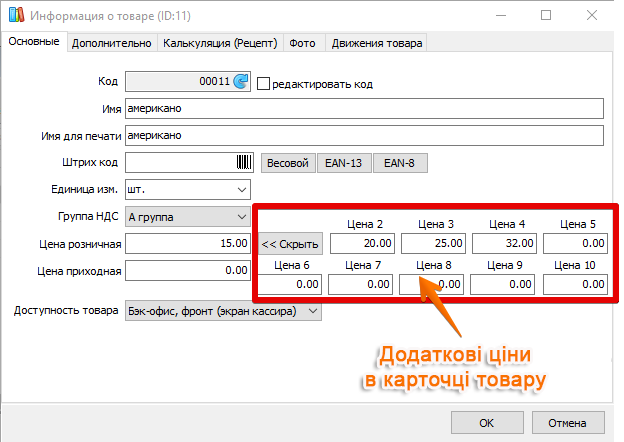
Task: Click the Цена приходная field
Action: tap(188, 271)
